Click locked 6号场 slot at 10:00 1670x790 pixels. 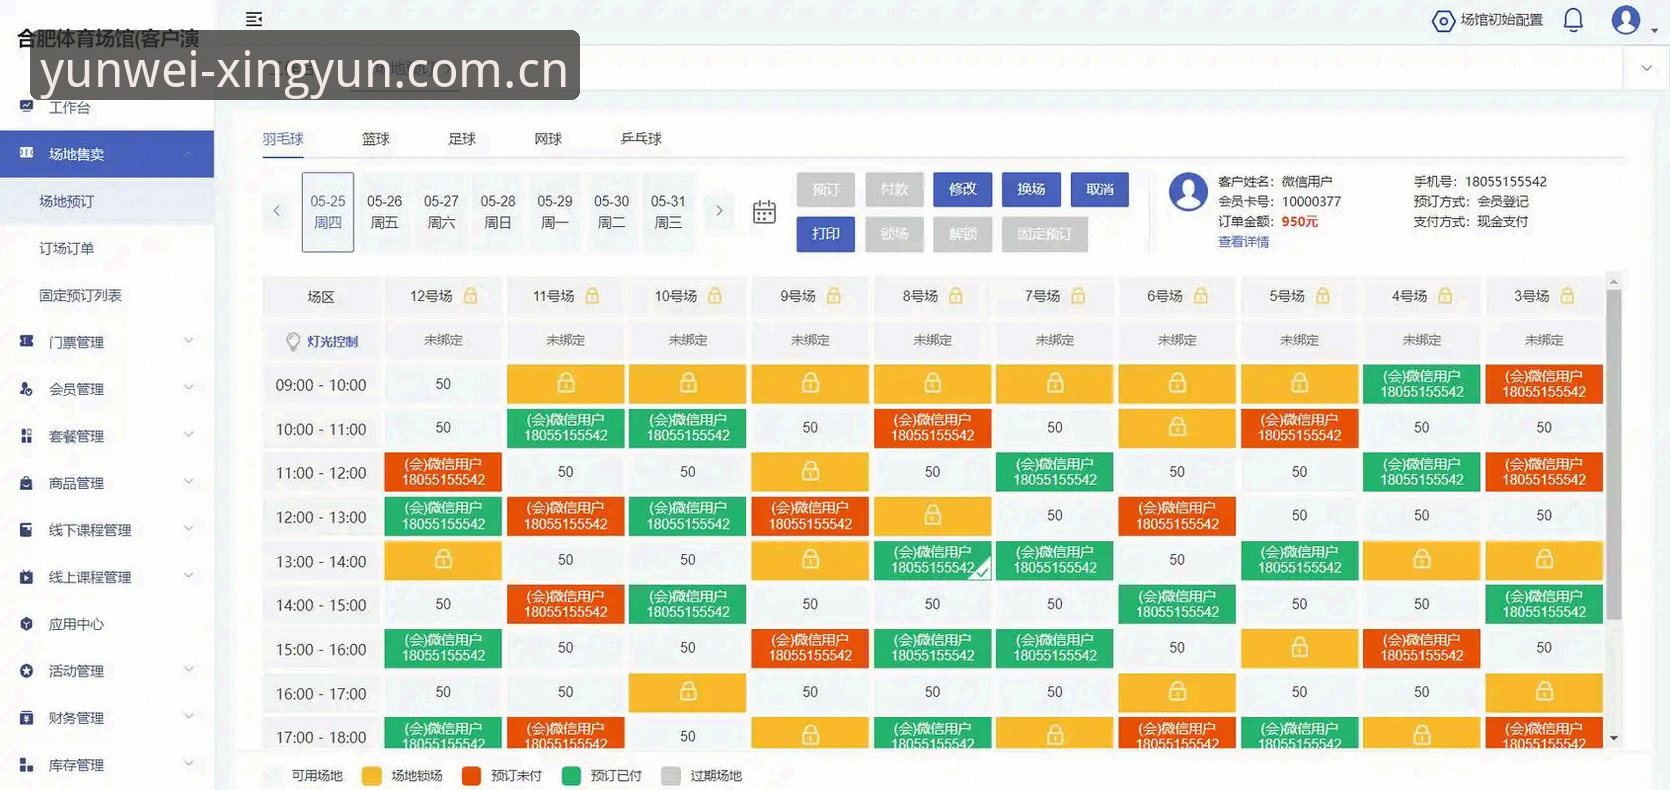pyautogui.click(x=1177, y=428)
